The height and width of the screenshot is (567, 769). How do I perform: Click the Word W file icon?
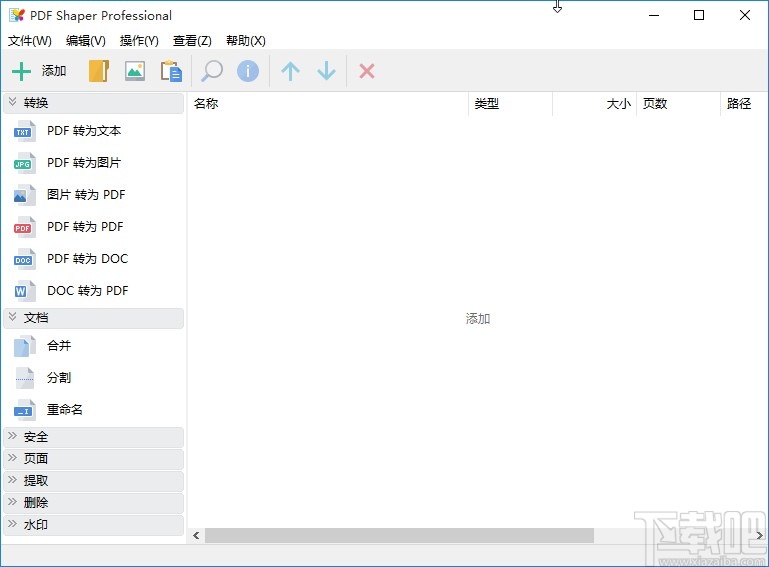25,290
